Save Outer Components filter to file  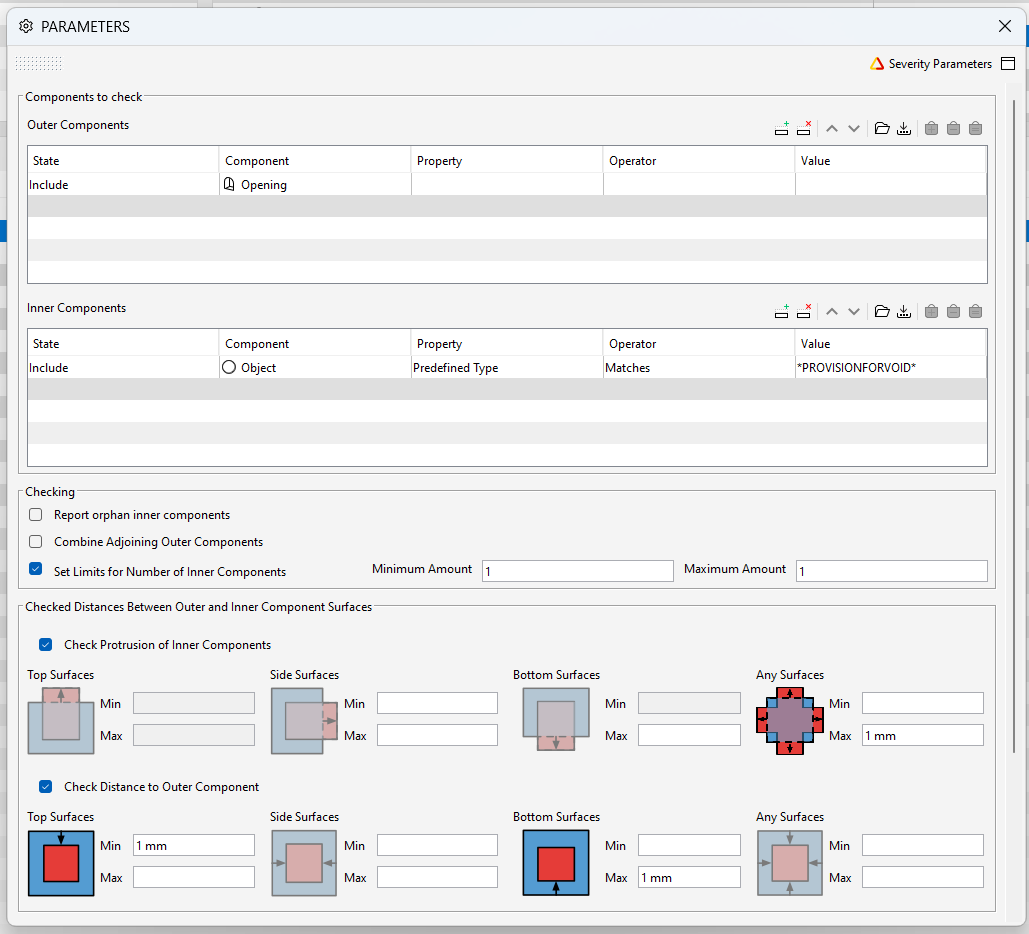(904, 129)
